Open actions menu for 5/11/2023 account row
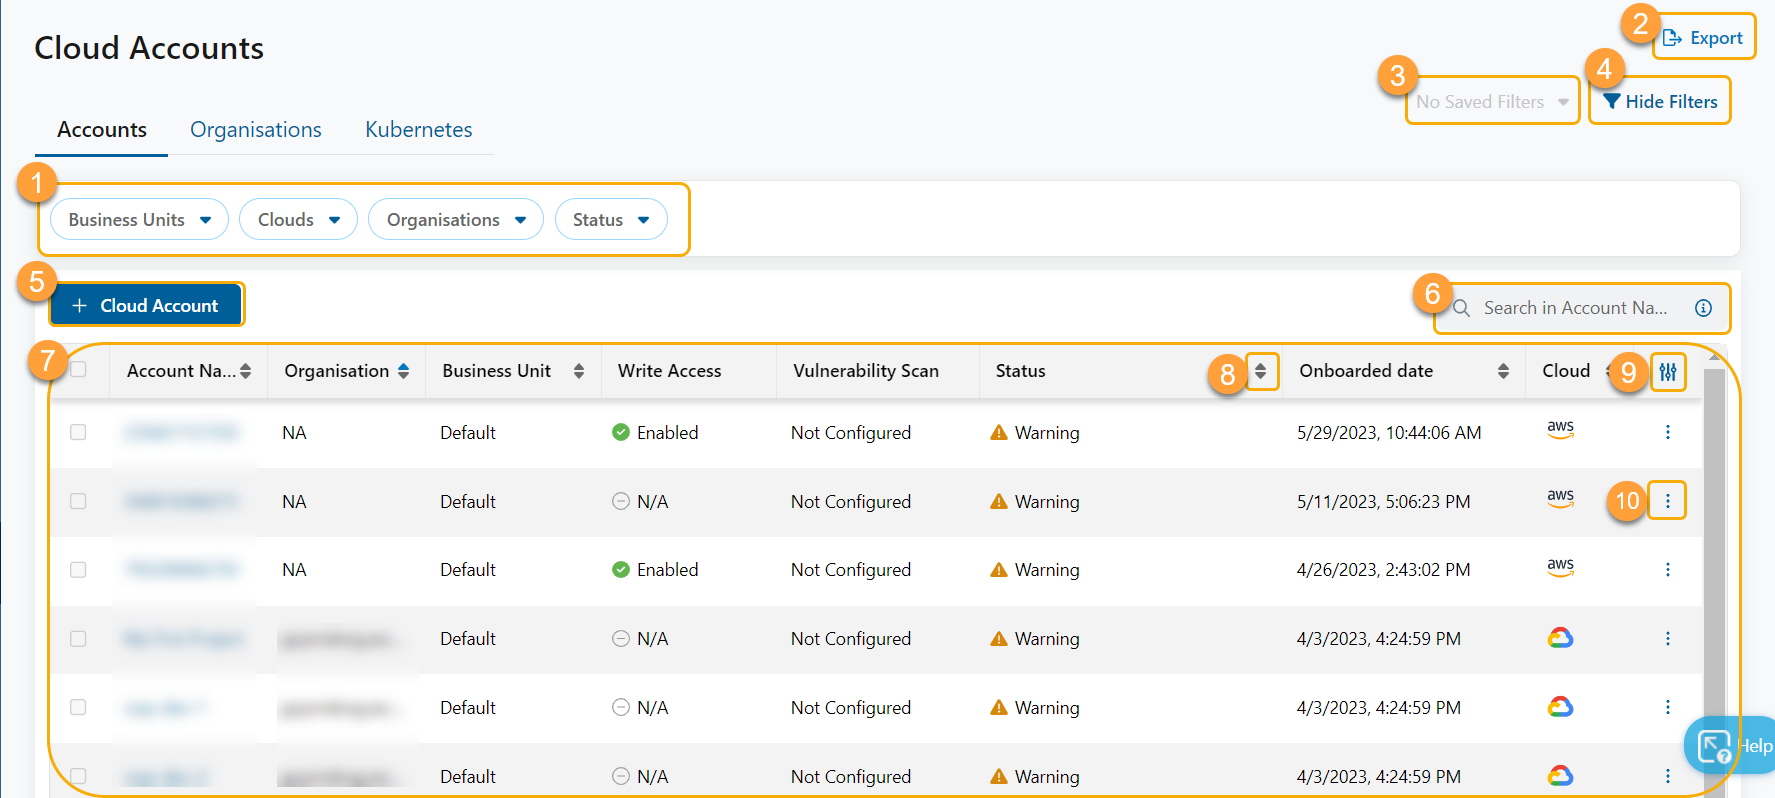 1667,501
